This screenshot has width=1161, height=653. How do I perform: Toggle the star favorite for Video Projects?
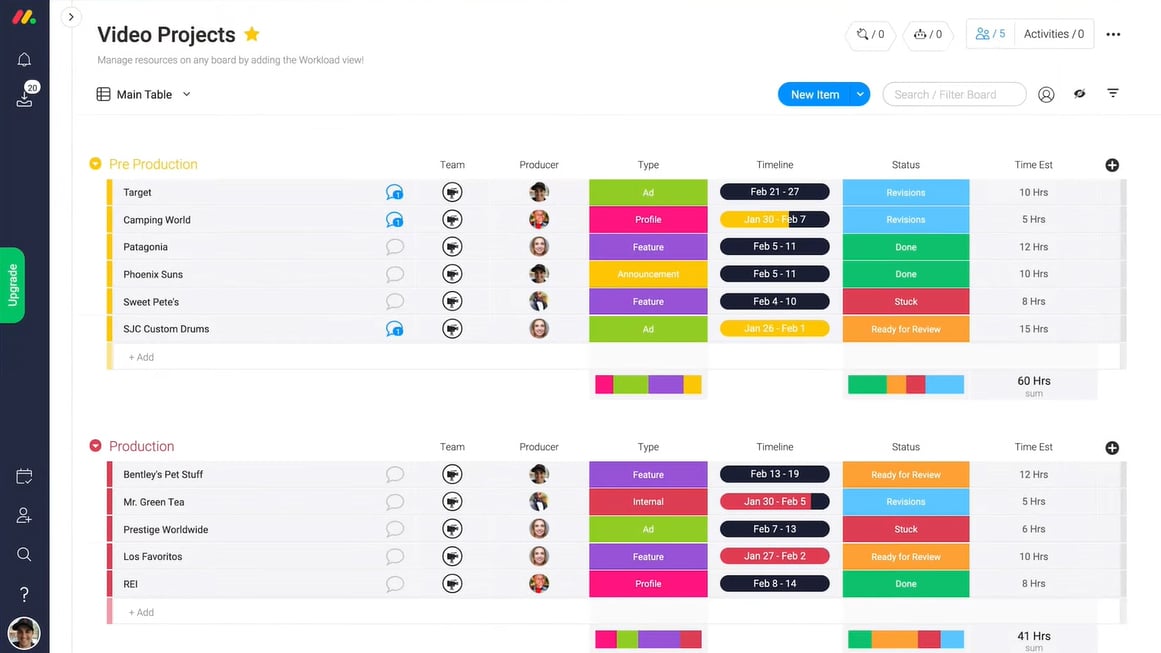click(252, 34)
